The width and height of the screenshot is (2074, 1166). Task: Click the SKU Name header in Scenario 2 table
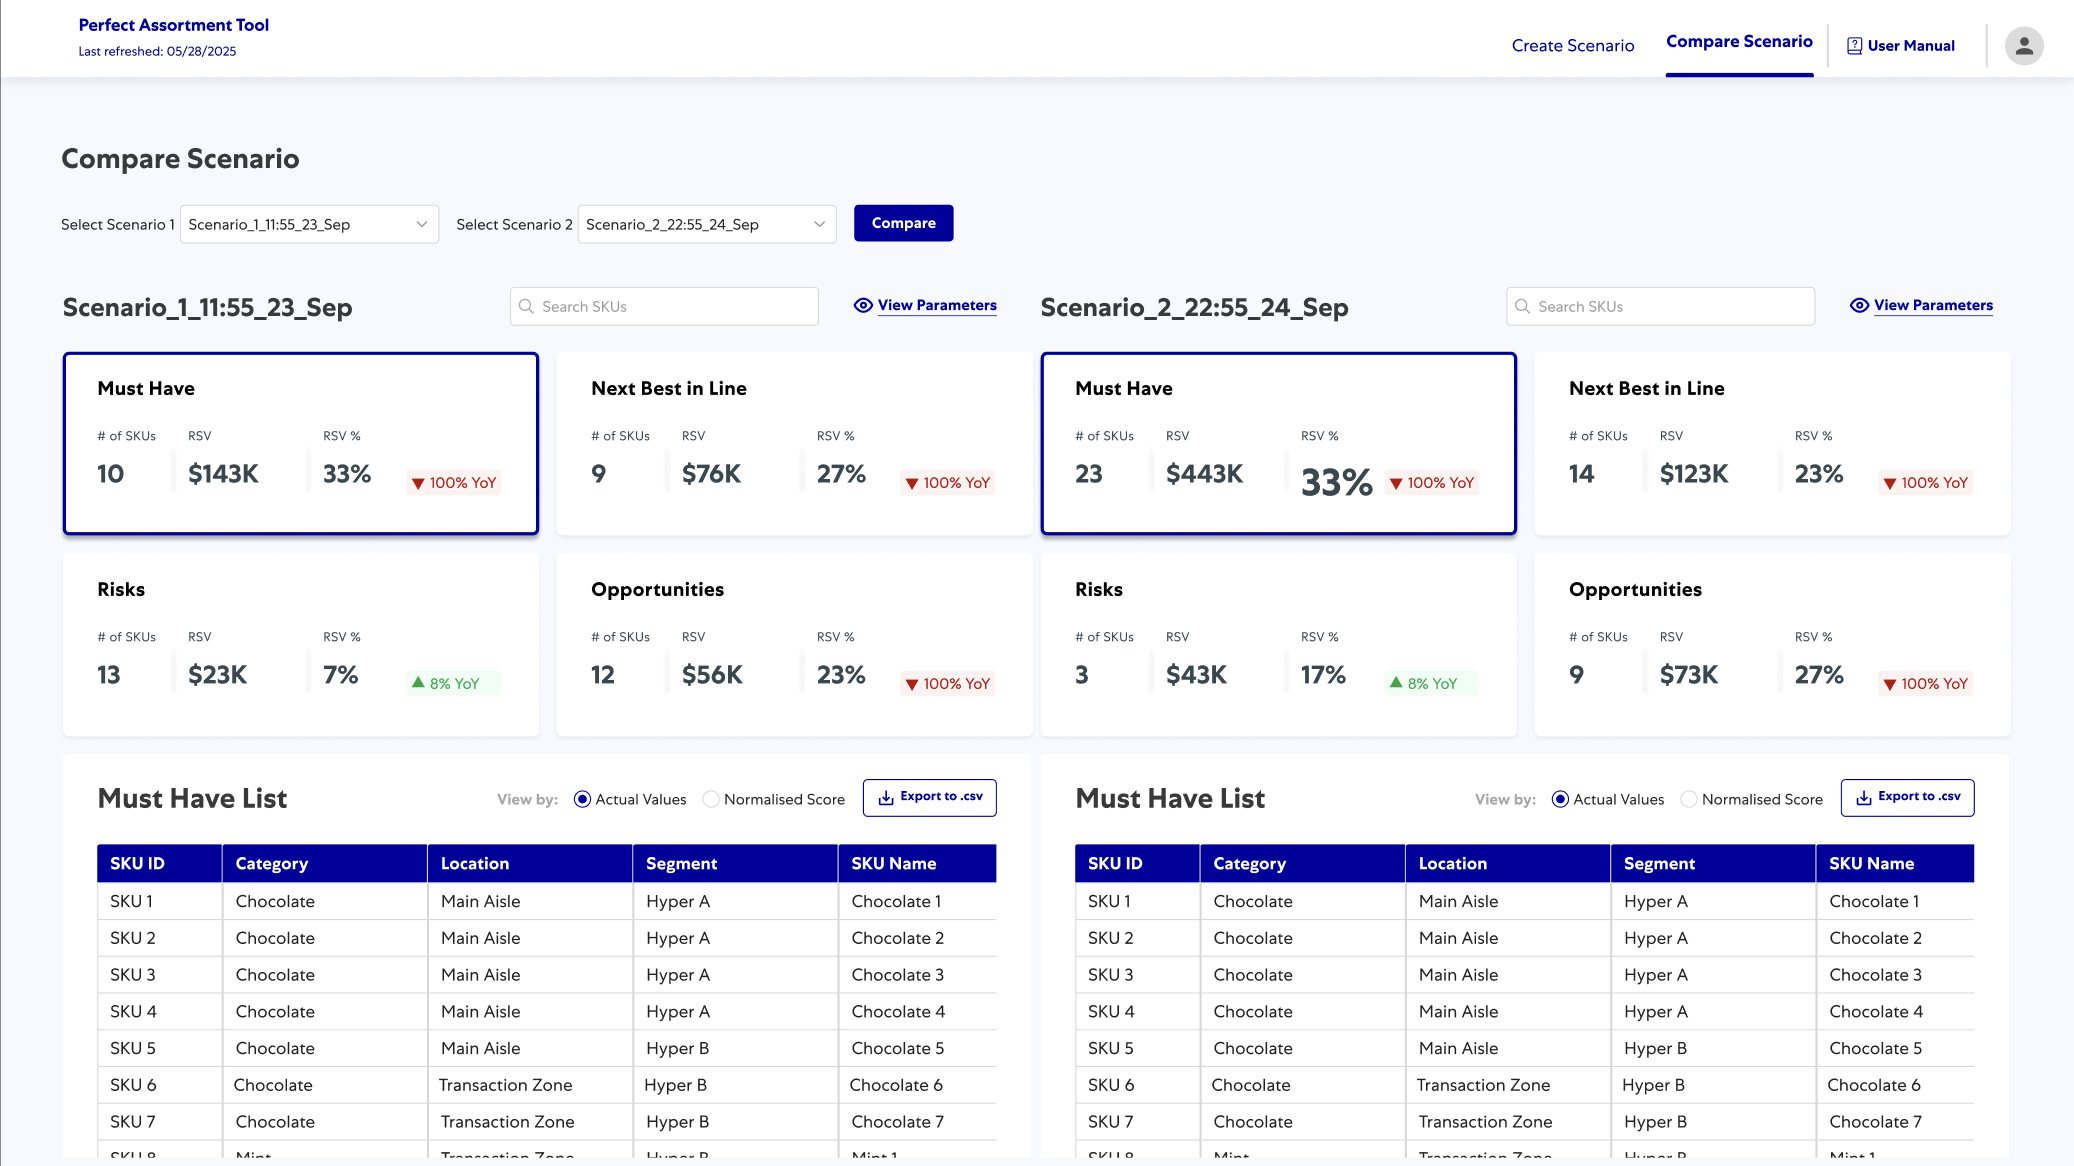coord(1895,864)
